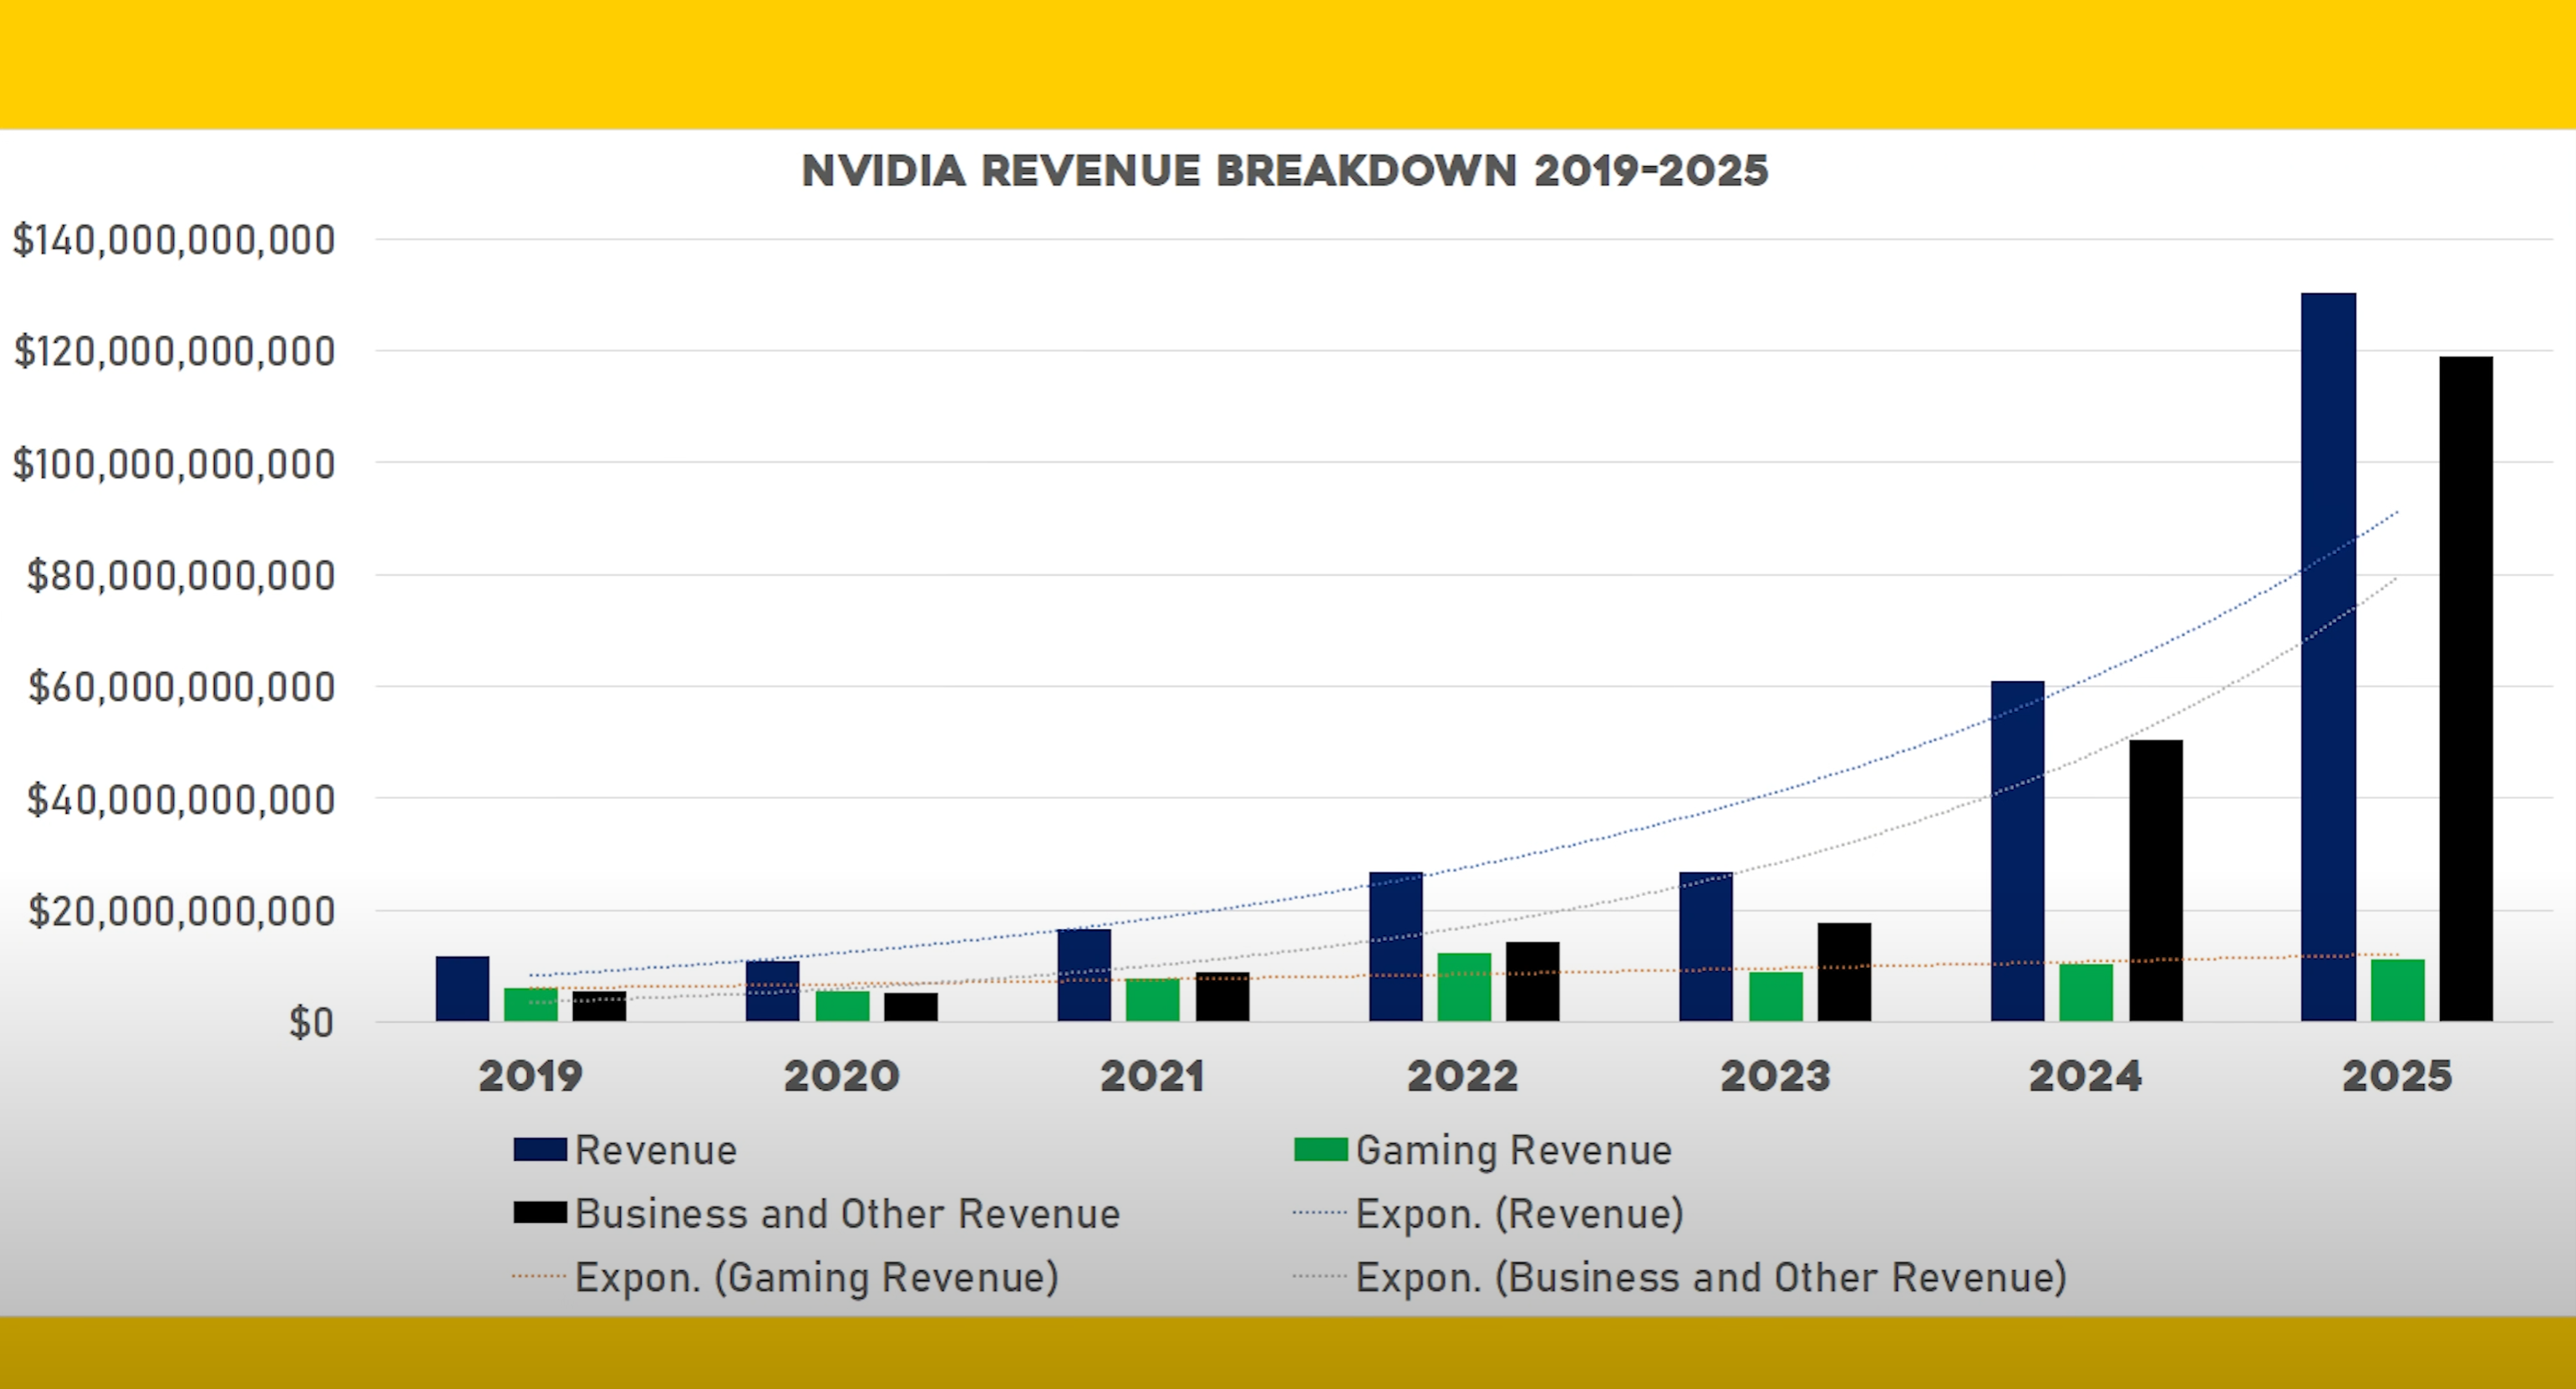2576x1389 pixels.
Task: Click the black Business and Other Revenue swatch
Action: [540, 1213]
